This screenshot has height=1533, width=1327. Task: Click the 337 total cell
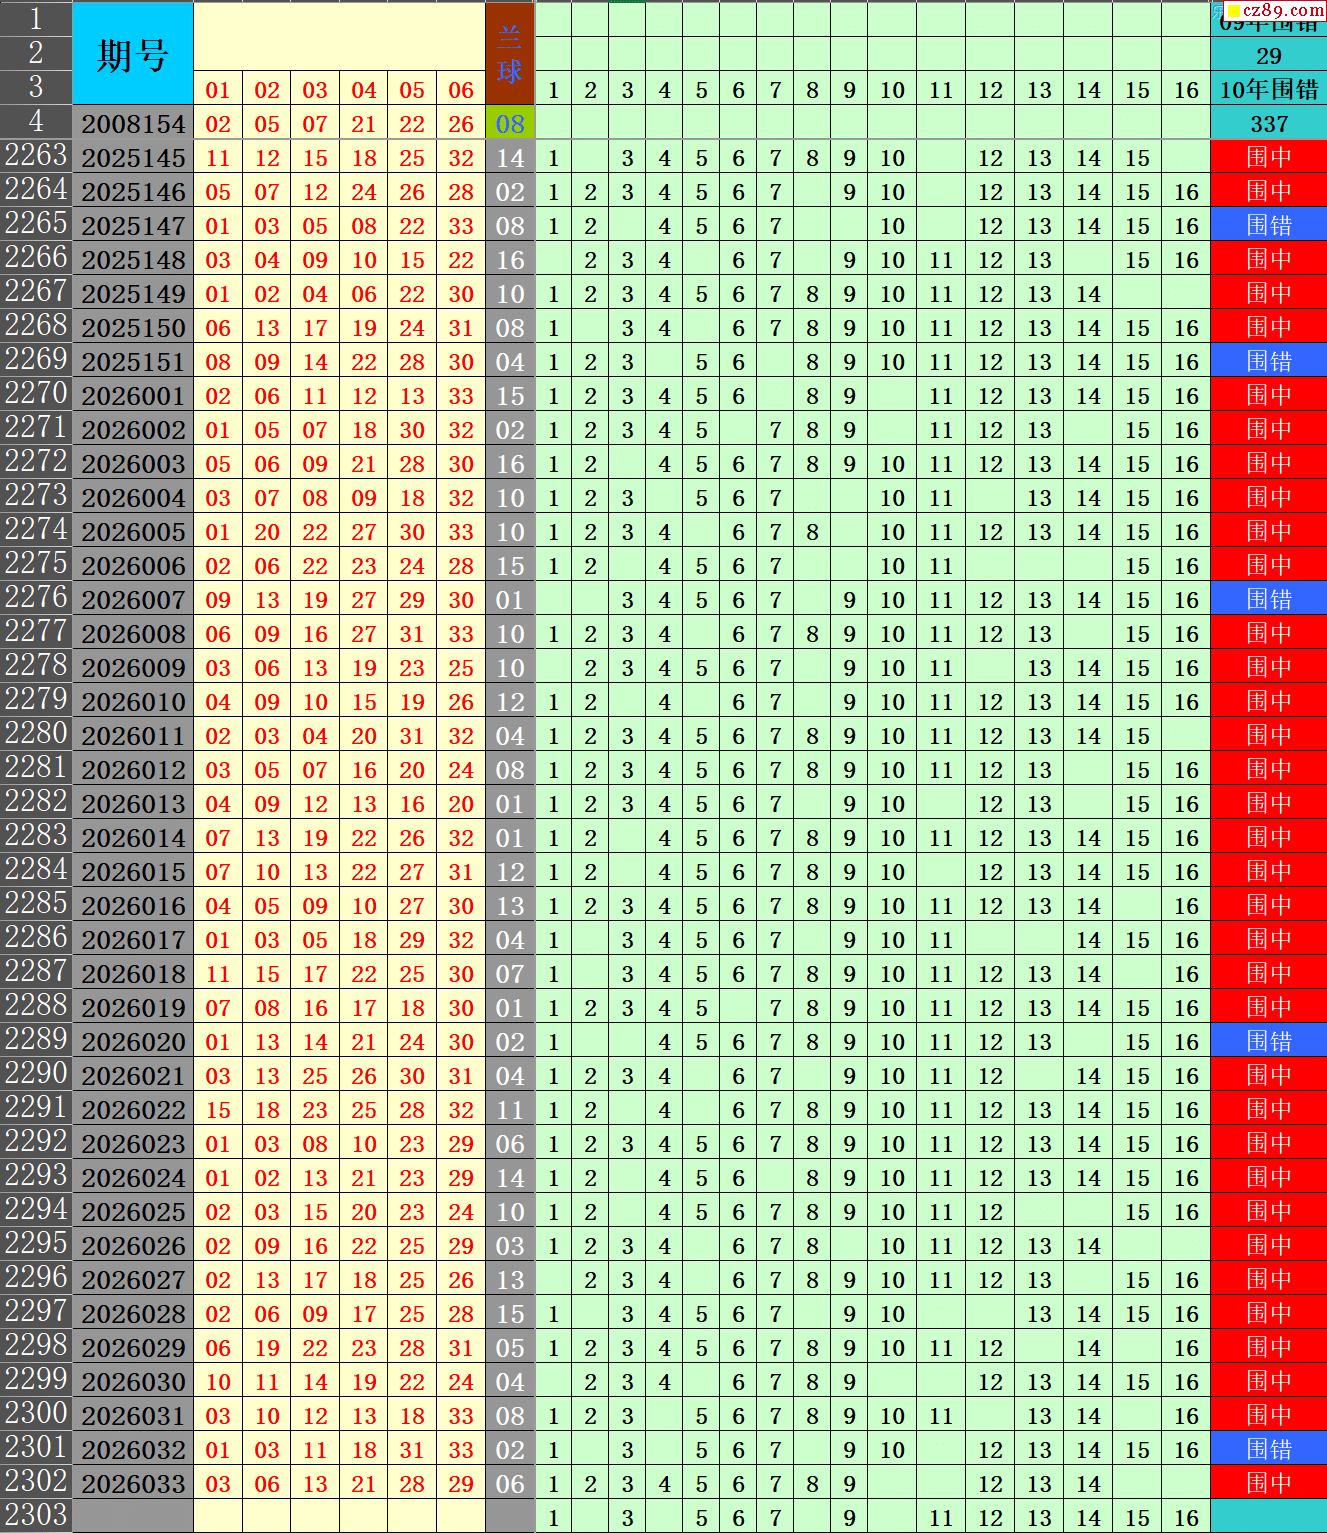[1269, 123]
